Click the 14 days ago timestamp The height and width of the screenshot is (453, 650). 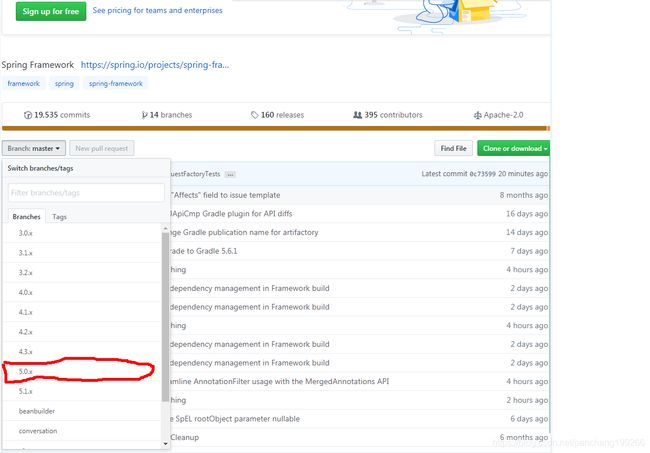pyautogui.click(x=527, y=232)
